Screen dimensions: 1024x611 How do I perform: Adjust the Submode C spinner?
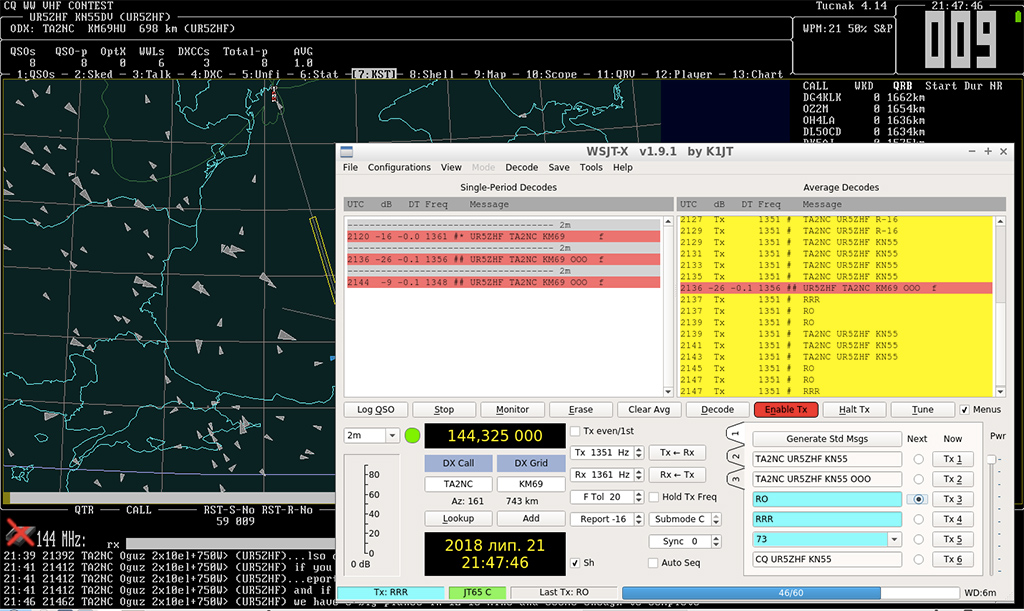716,519
